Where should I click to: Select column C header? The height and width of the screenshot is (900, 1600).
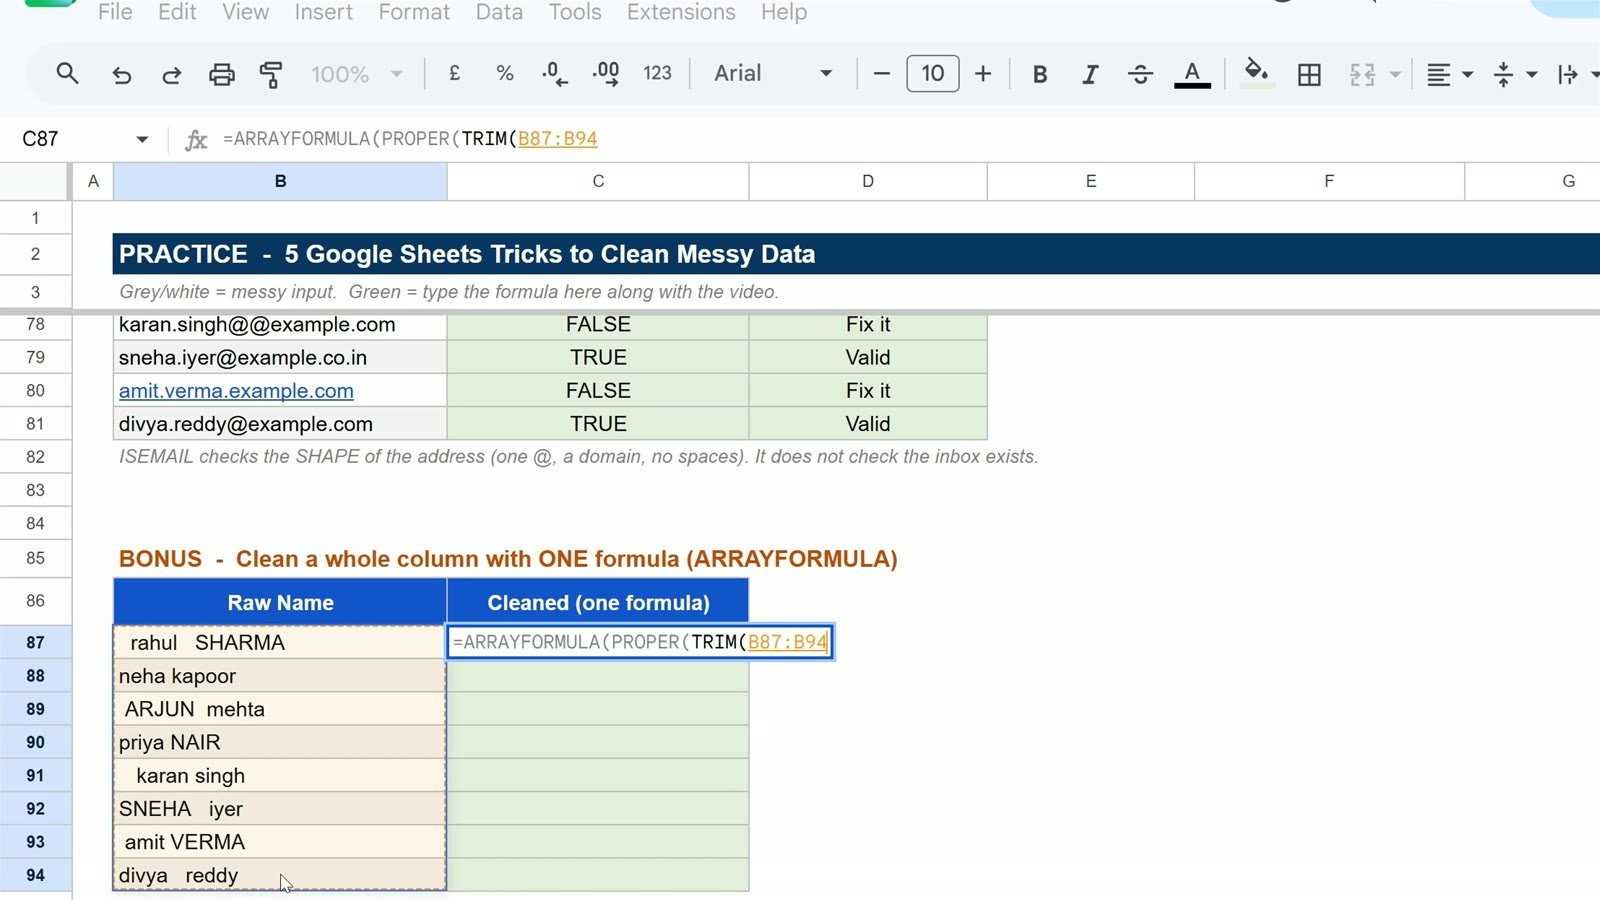[598, 181]
